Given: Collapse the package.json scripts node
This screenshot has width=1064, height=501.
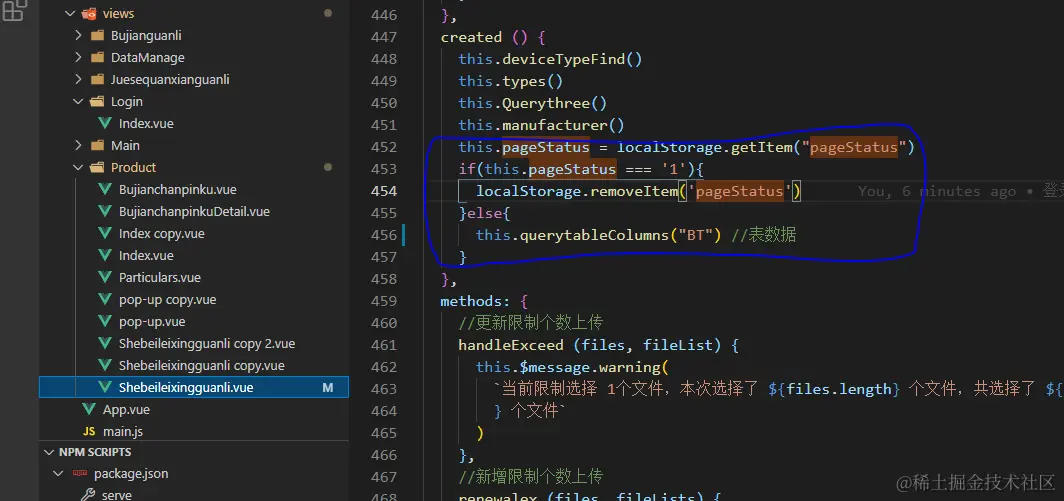Looking at the screenshot, I should 58,474.
